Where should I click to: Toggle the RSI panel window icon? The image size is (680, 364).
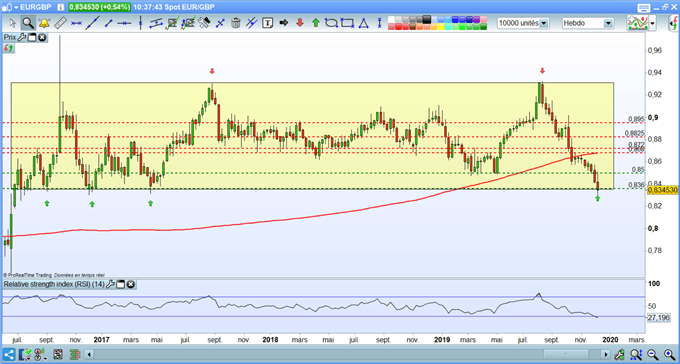coord(121,285)
